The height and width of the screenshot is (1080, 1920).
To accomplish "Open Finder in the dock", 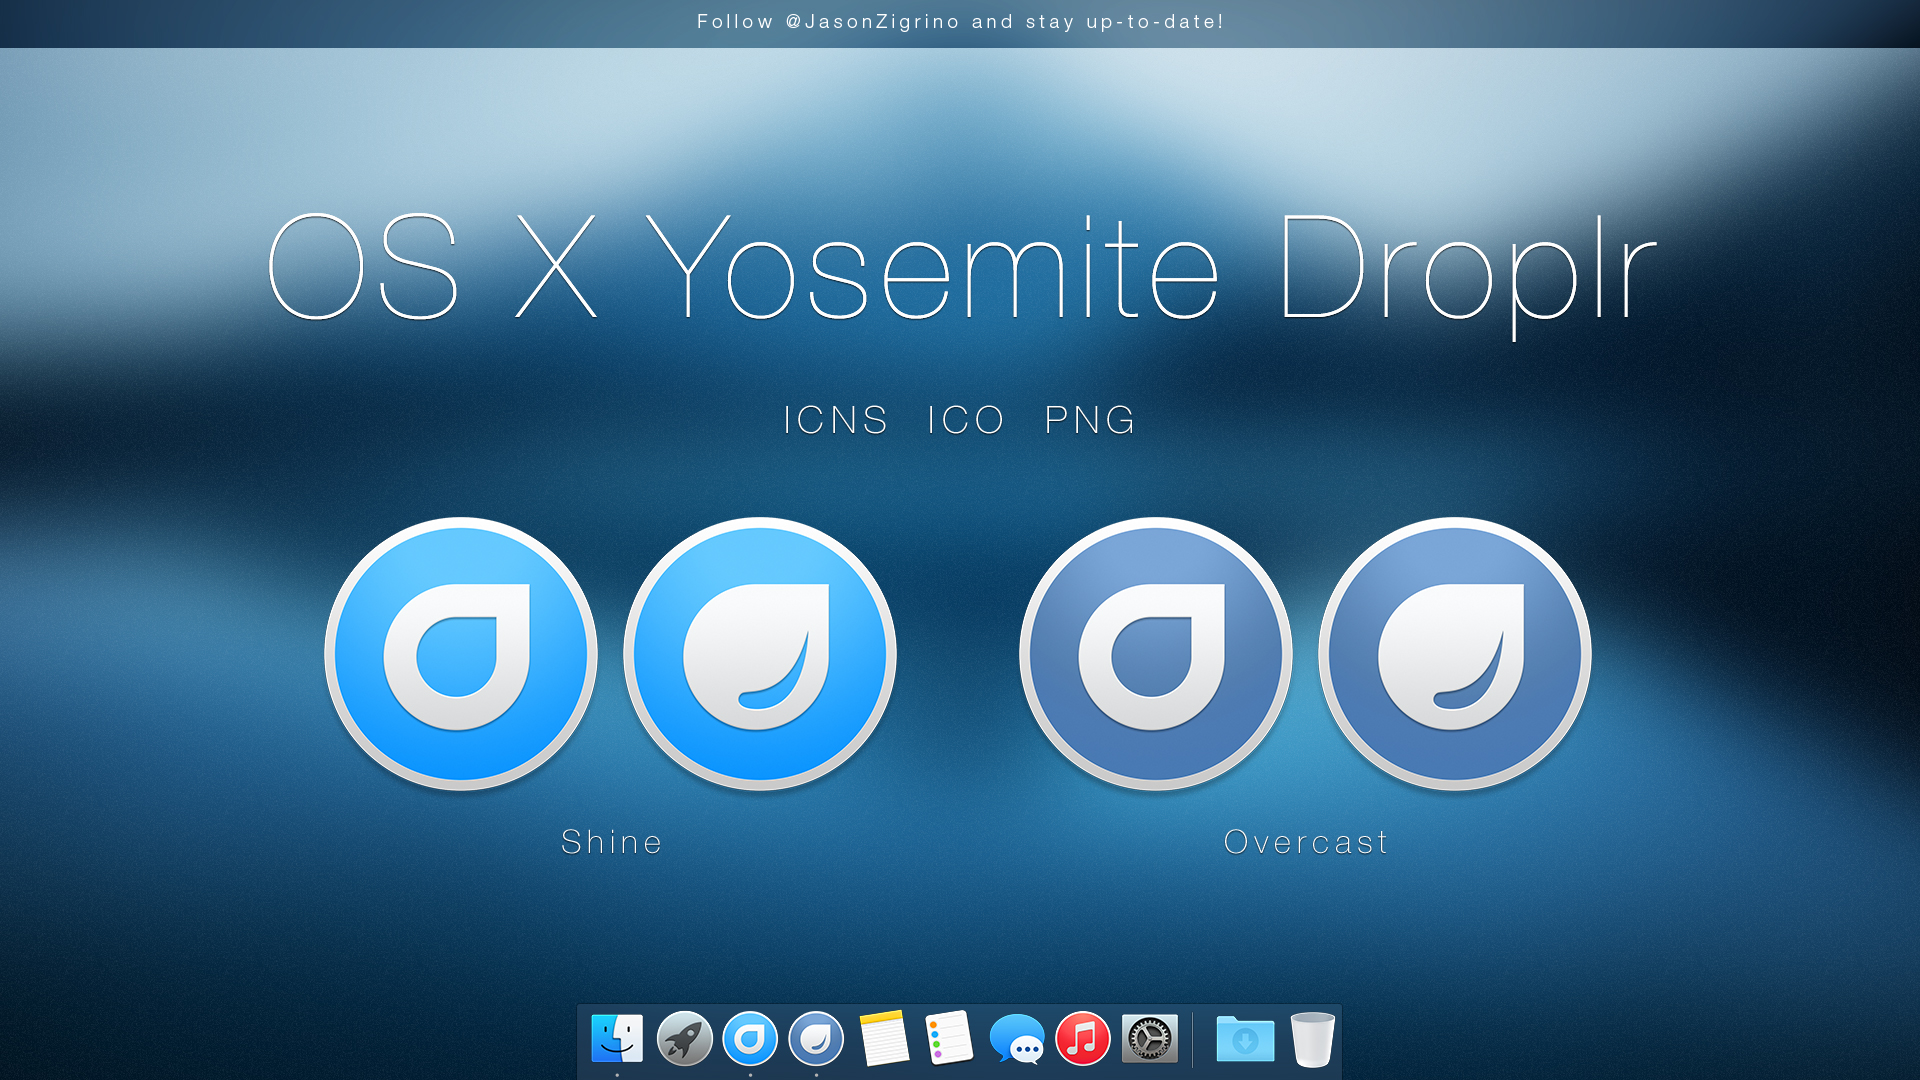I will click(617, 1039).
